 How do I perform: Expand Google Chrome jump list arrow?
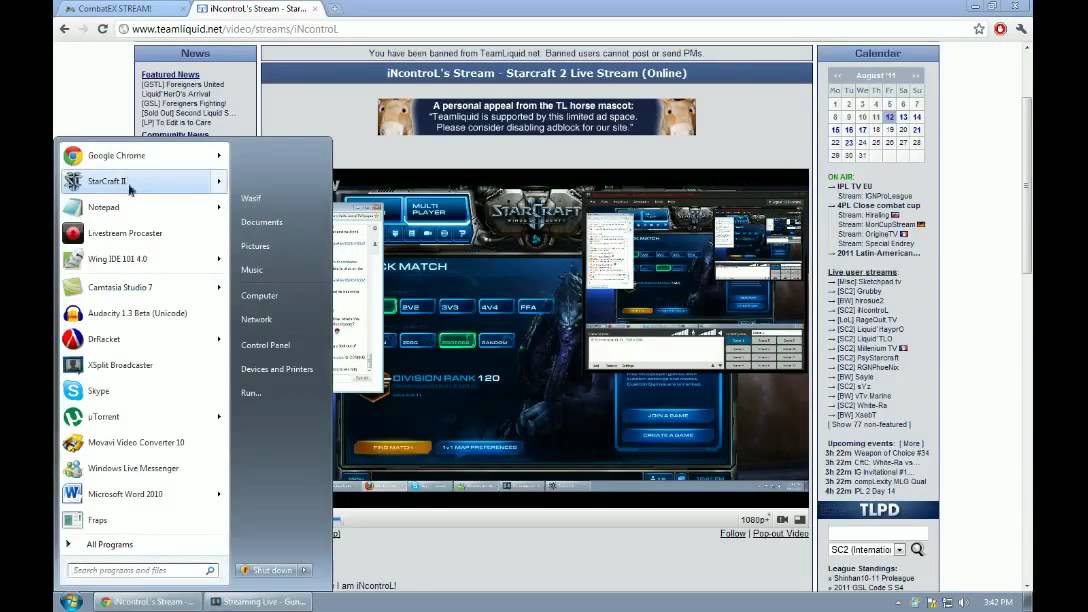[219, 155]
